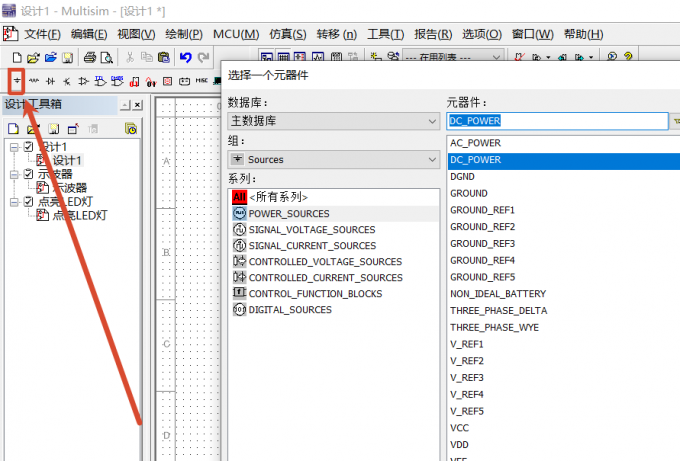The image size is (680, 461).
Task: Click the Print icon in main toolbar
Action: pos(90,57)
